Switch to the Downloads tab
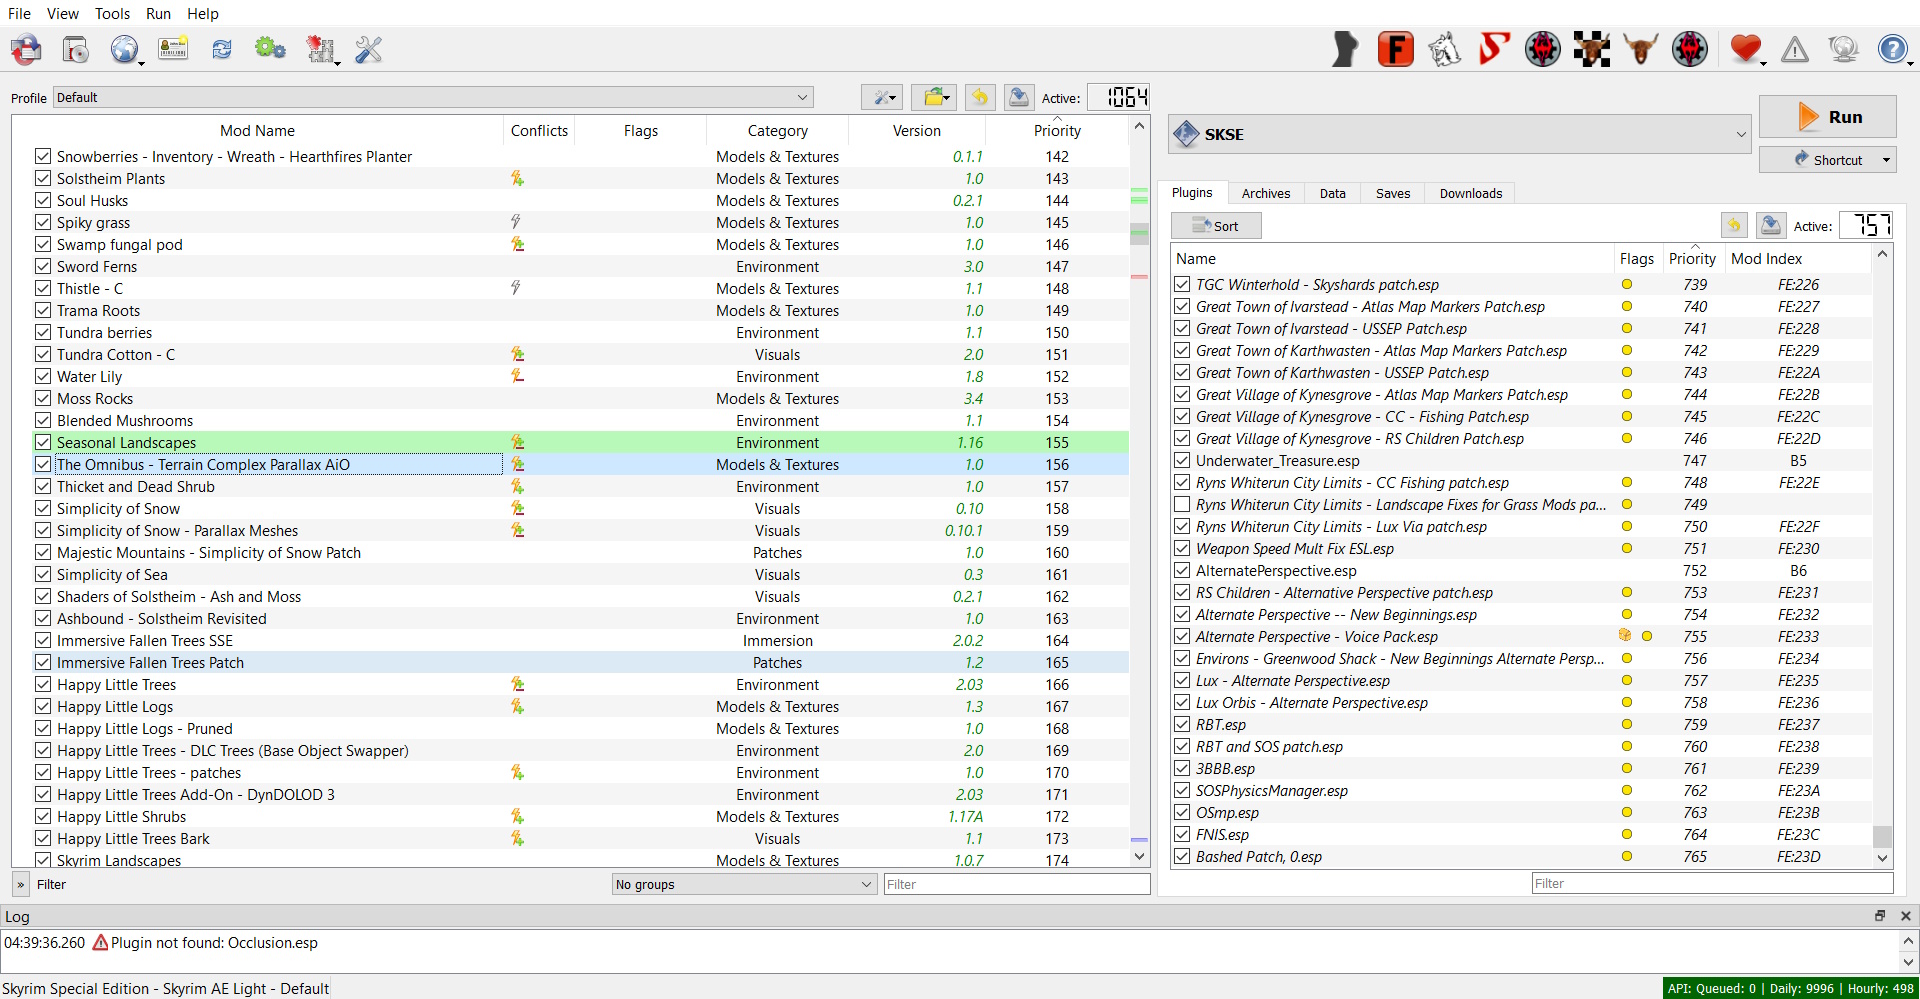This screenshot has width=1920, height=999. pos(1471,193)
